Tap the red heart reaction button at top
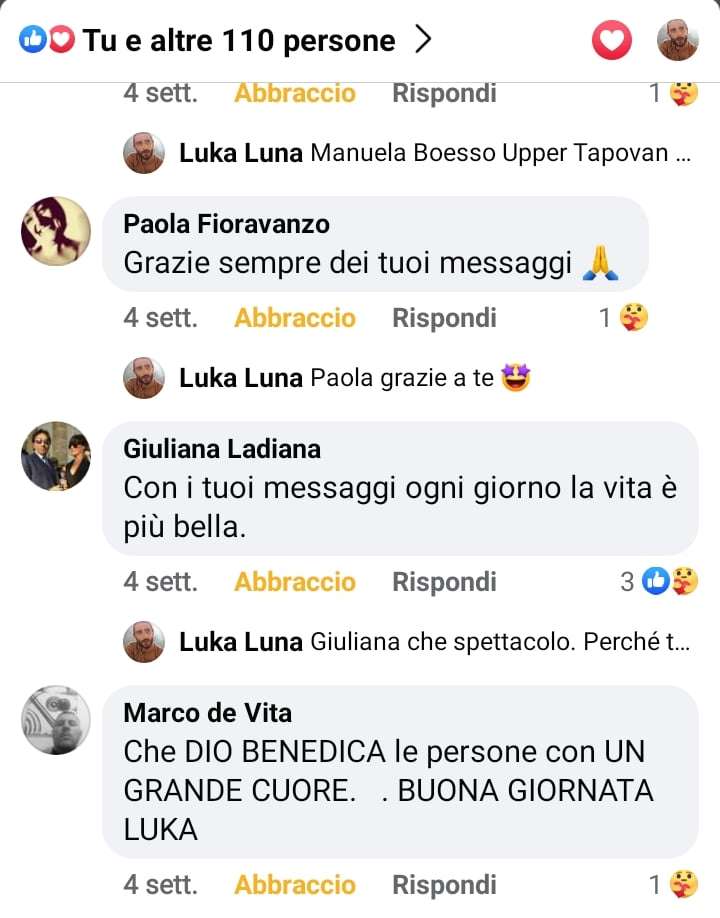This screenshot has width=720, height=918. [x=612, y=40]
